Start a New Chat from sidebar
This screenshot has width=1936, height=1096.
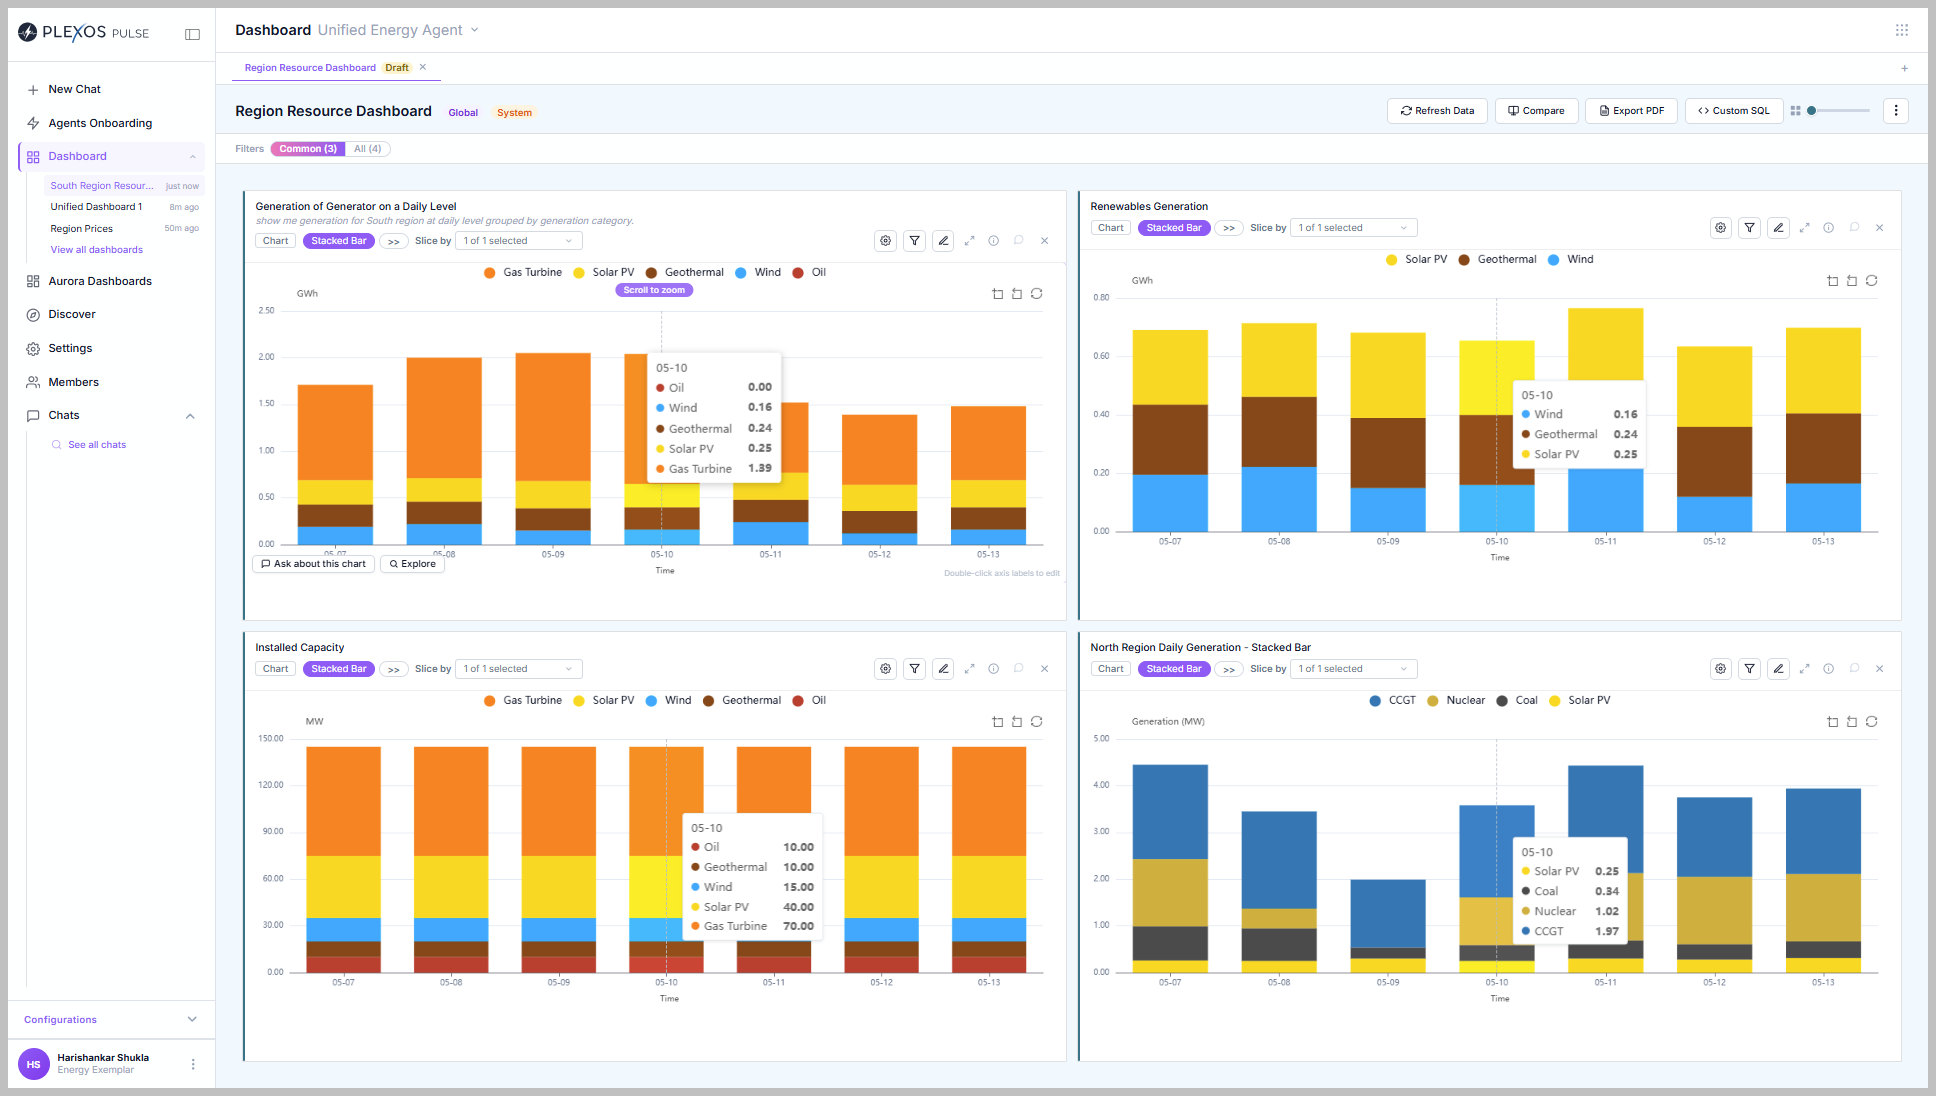pos(74,90)
